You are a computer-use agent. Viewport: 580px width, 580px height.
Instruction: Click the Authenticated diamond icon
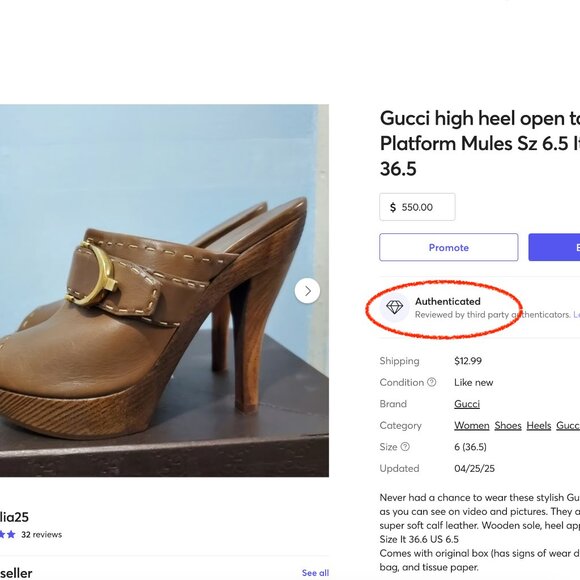coord(394,307)
